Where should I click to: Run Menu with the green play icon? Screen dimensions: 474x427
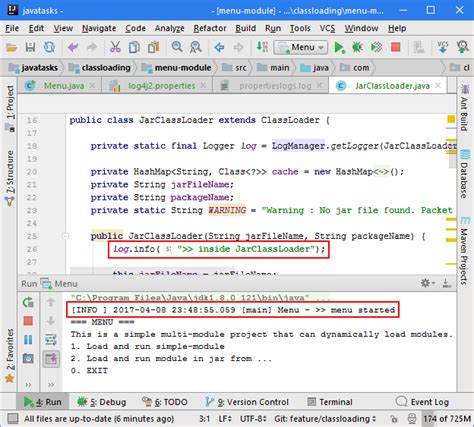(339, 47)
